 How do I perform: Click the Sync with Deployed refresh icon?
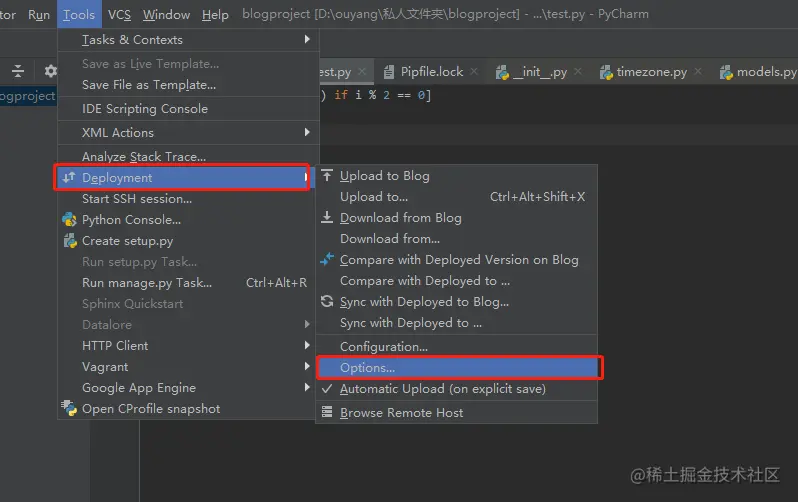(327, 301)
